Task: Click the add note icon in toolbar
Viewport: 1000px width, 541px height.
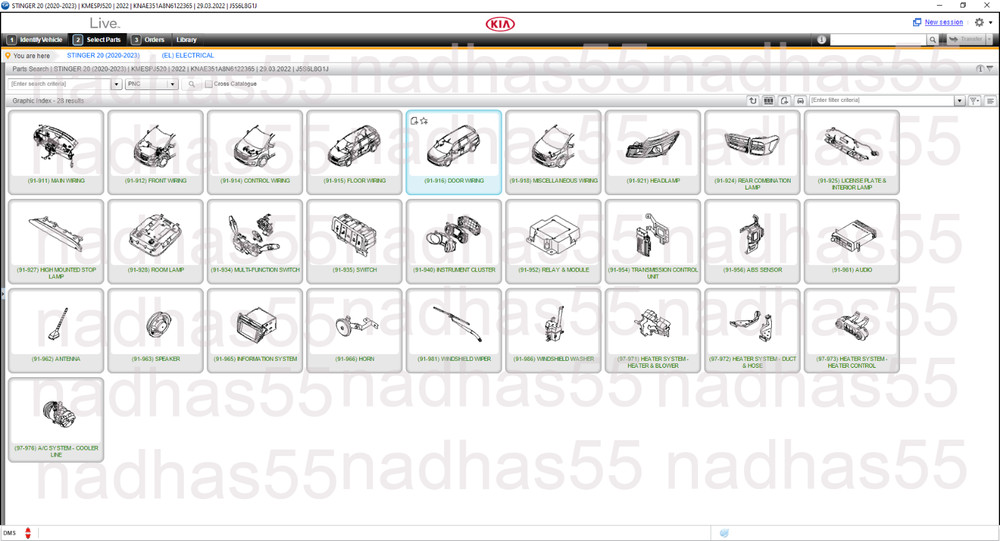Action: point(784,101)
